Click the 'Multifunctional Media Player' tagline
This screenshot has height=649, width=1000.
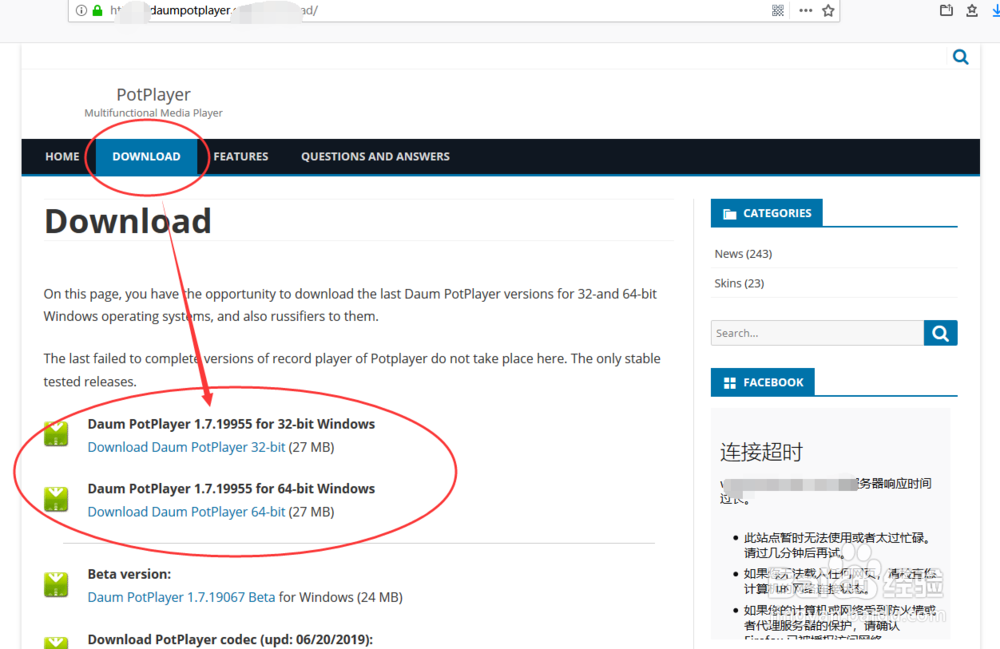pos(153,113)
